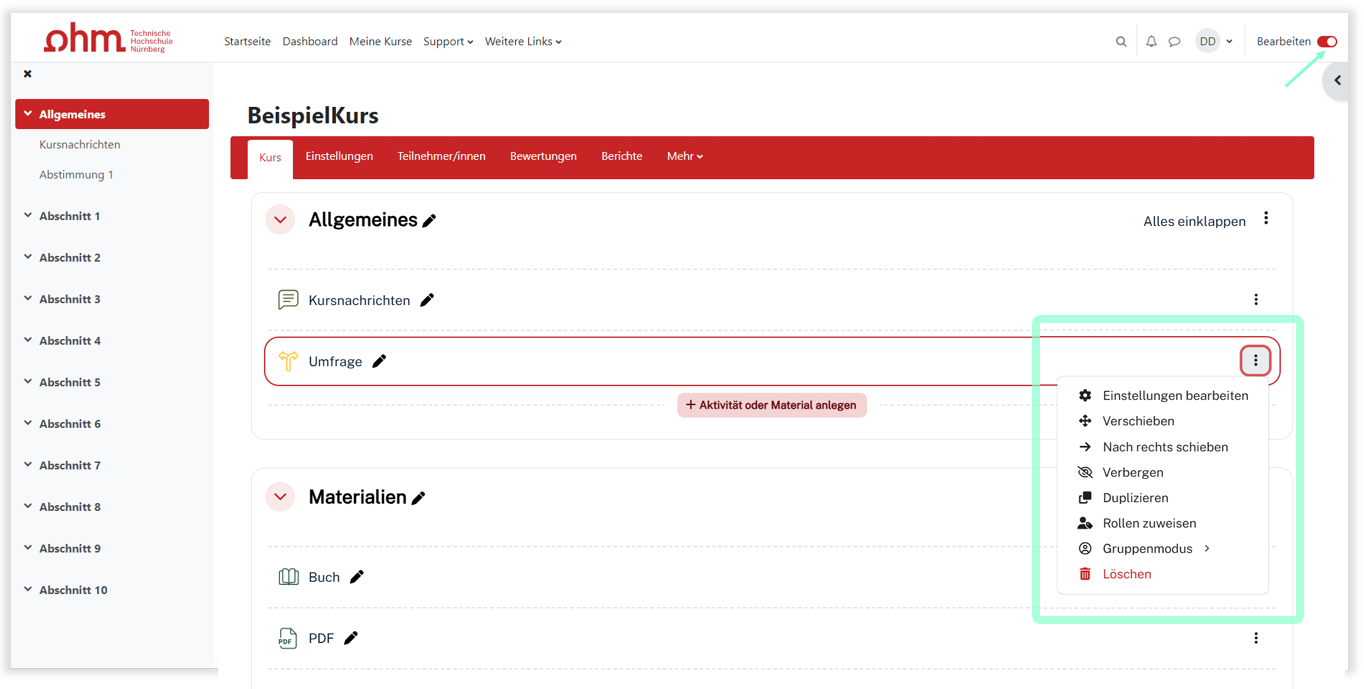Open the Support dropdown menu
1364x689 pixels.
(447, 42)
